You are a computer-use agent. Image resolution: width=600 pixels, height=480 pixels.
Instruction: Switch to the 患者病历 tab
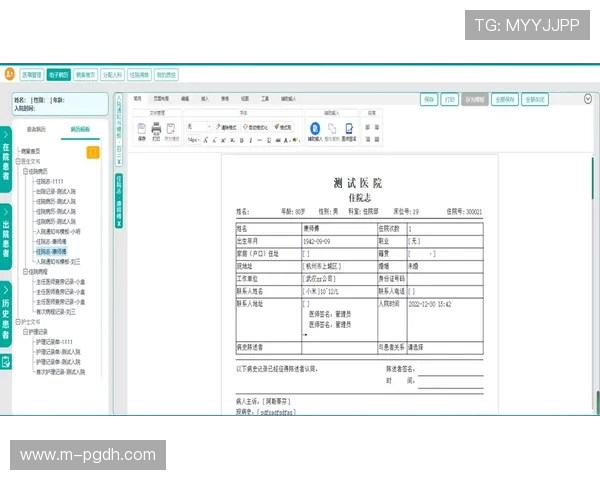[36, 129]
